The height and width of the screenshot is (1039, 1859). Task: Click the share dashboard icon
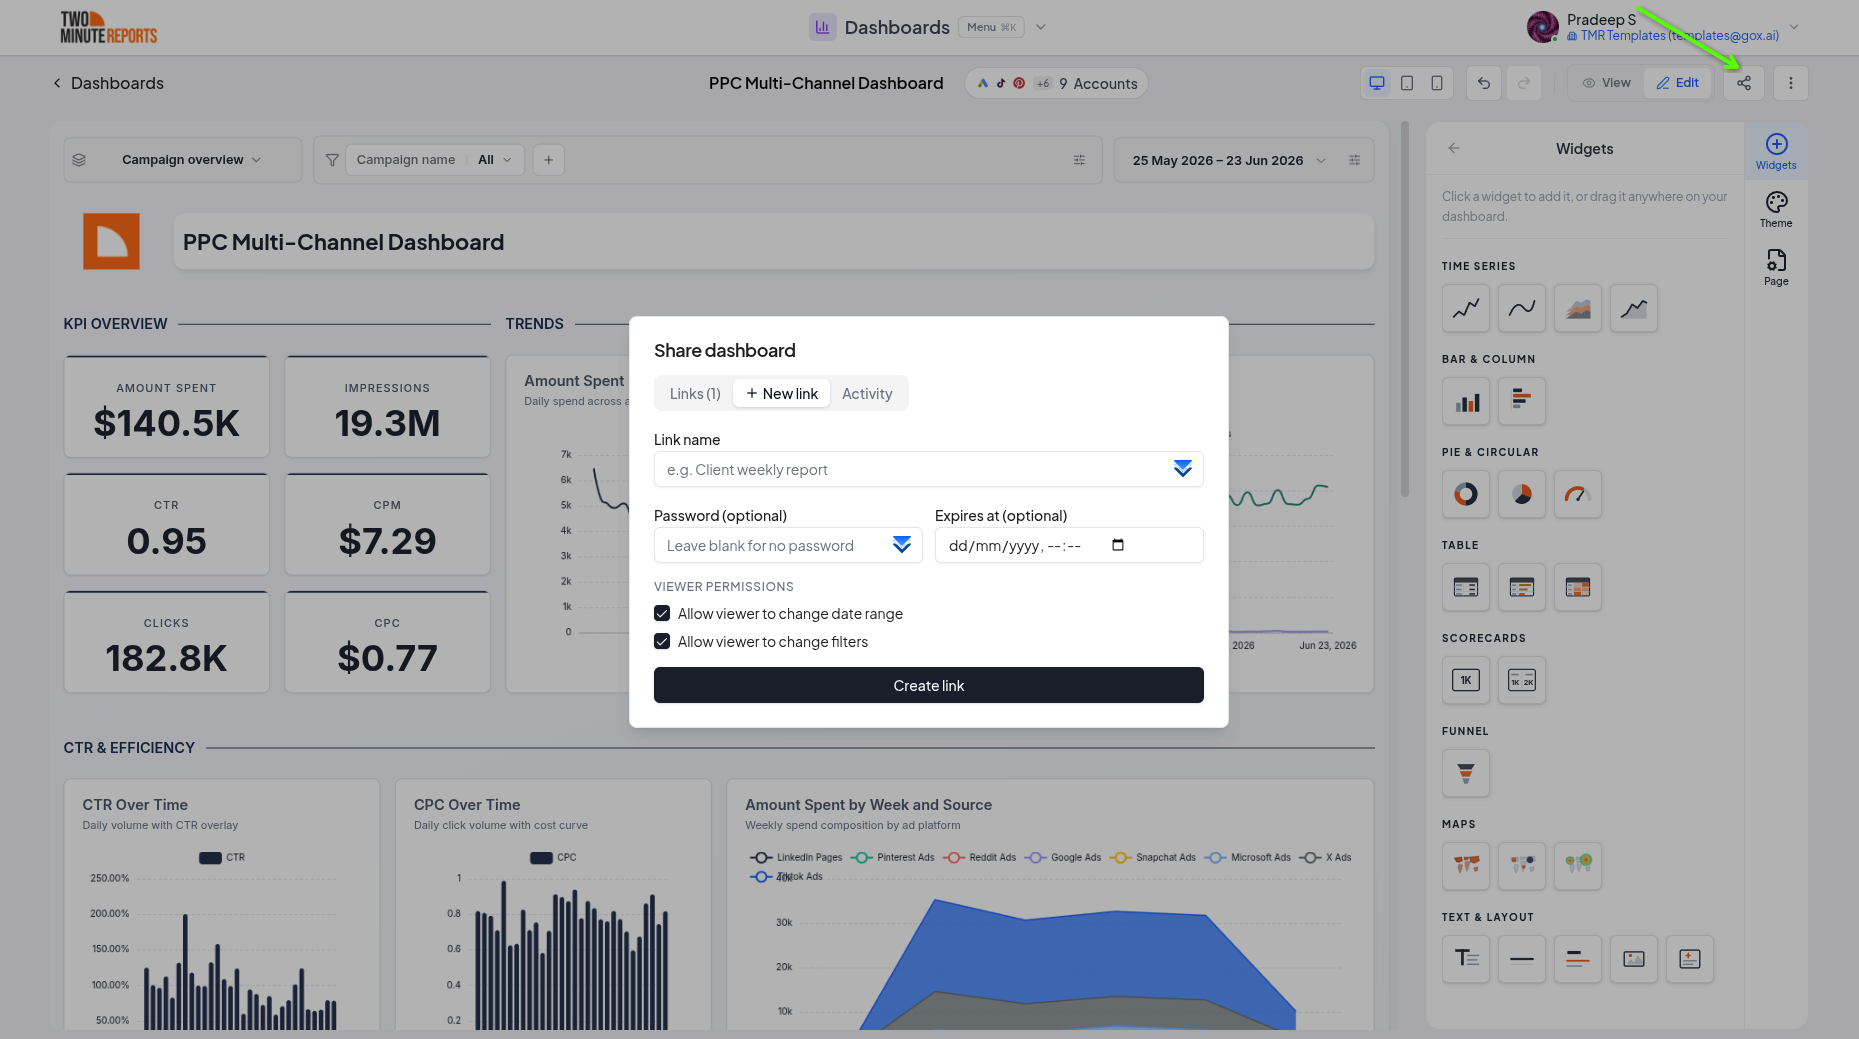click(1743, 83)
